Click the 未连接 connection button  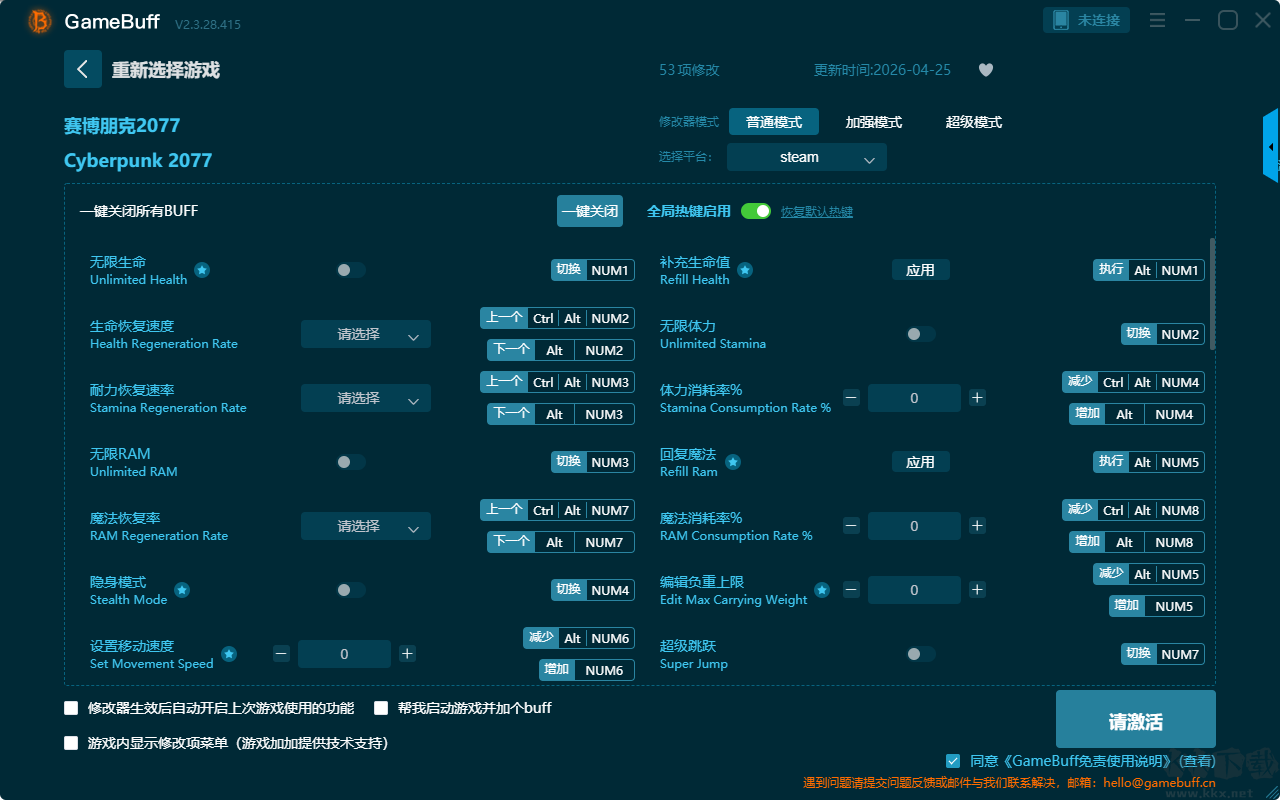[1087, 20]
